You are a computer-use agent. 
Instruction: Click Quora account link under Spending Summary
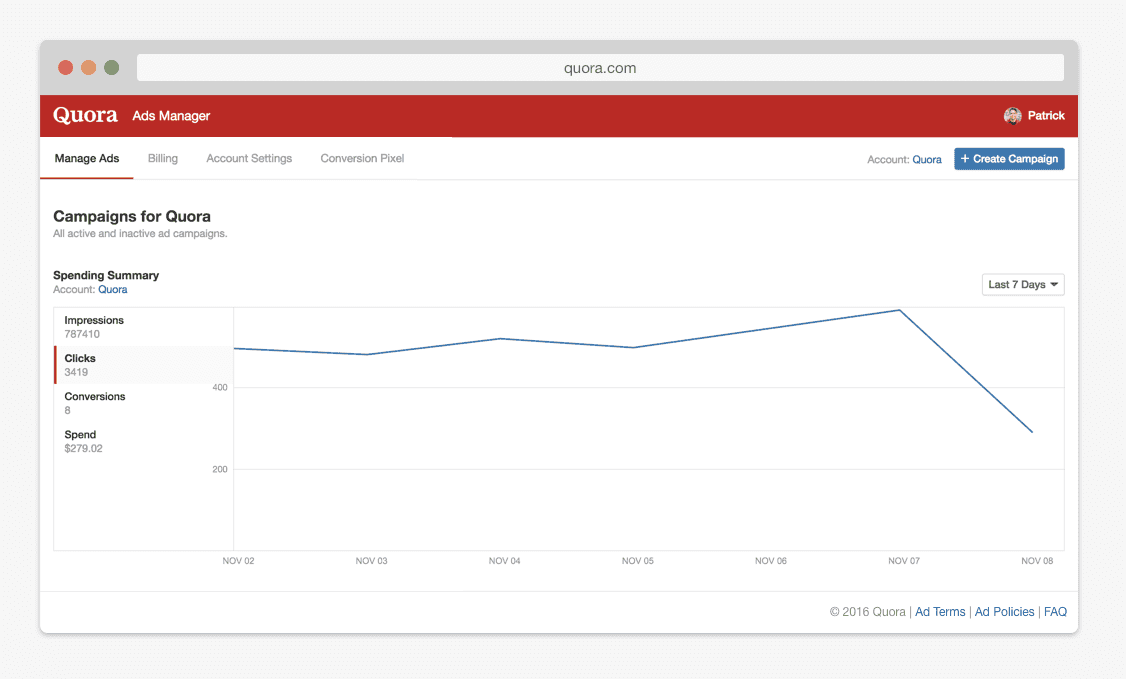pos(113,290)
